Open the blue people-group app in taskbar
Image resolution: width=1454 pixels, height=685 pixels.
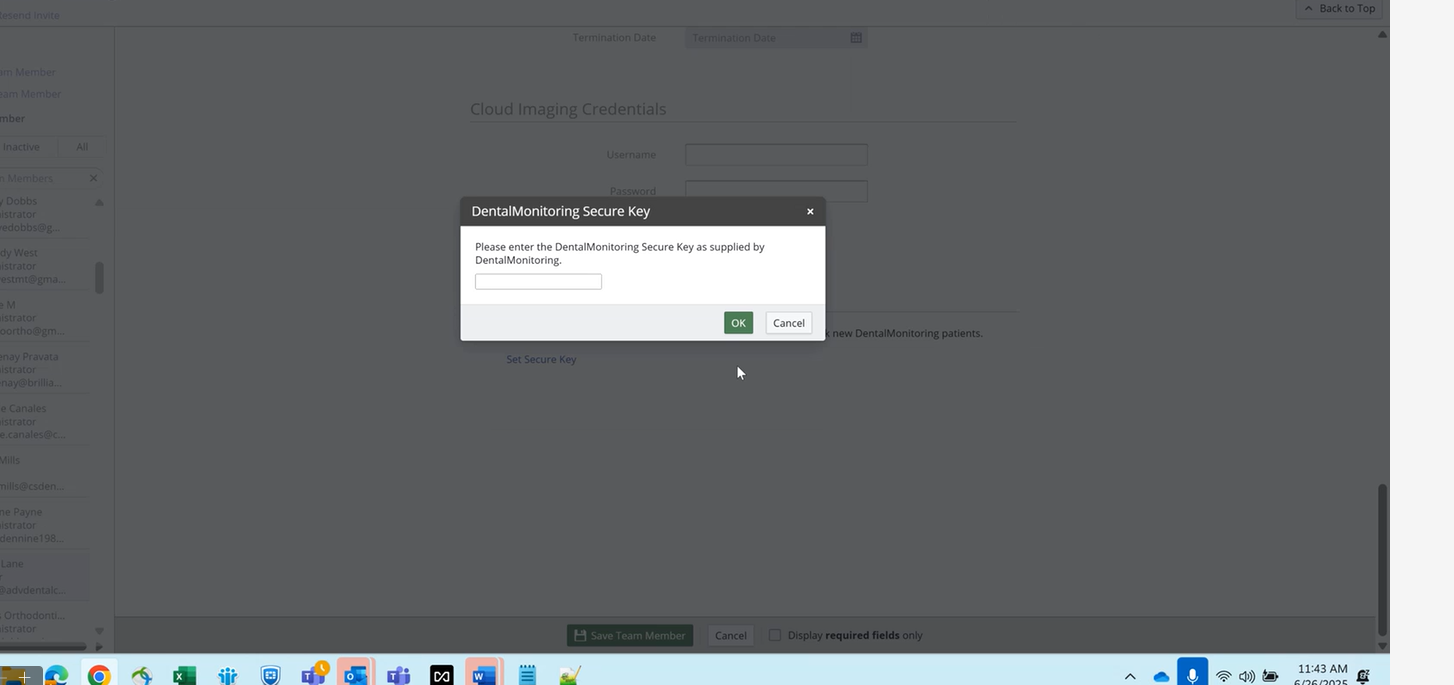[x=227, y=676]
